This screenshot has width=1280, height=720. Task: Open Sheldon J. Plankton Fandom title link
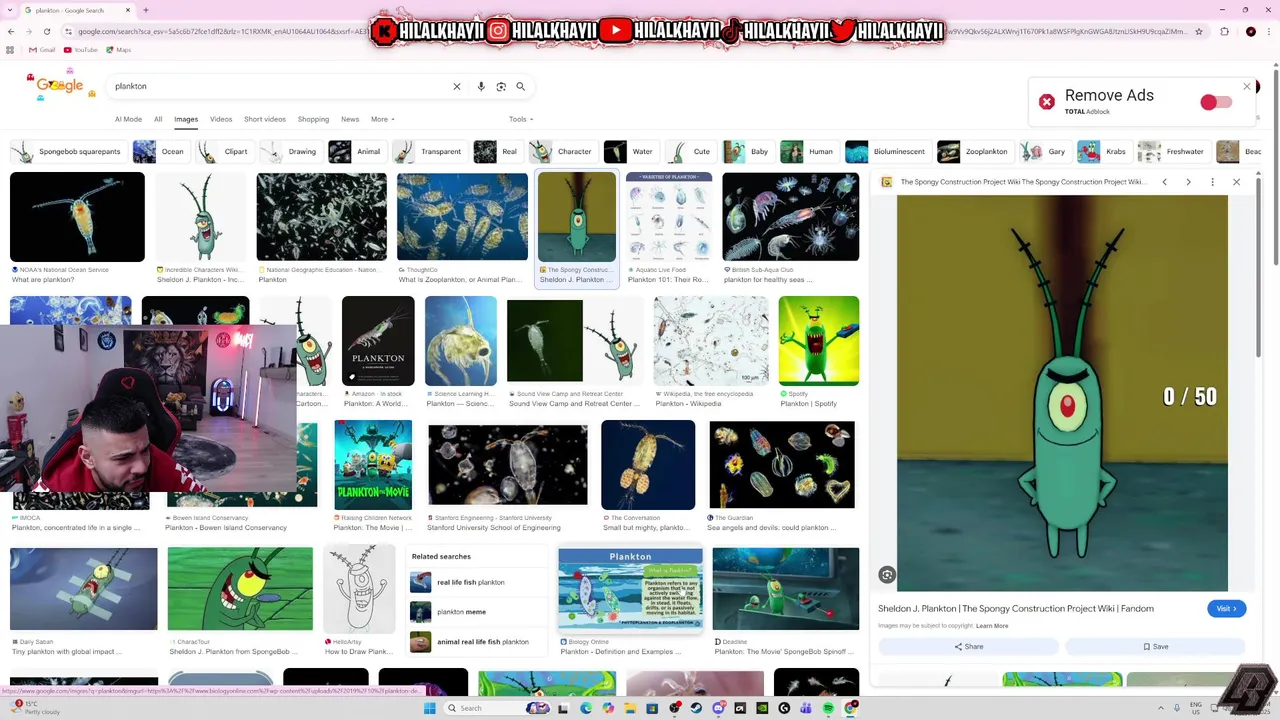pyautogui.click(x=1016, y=608)
